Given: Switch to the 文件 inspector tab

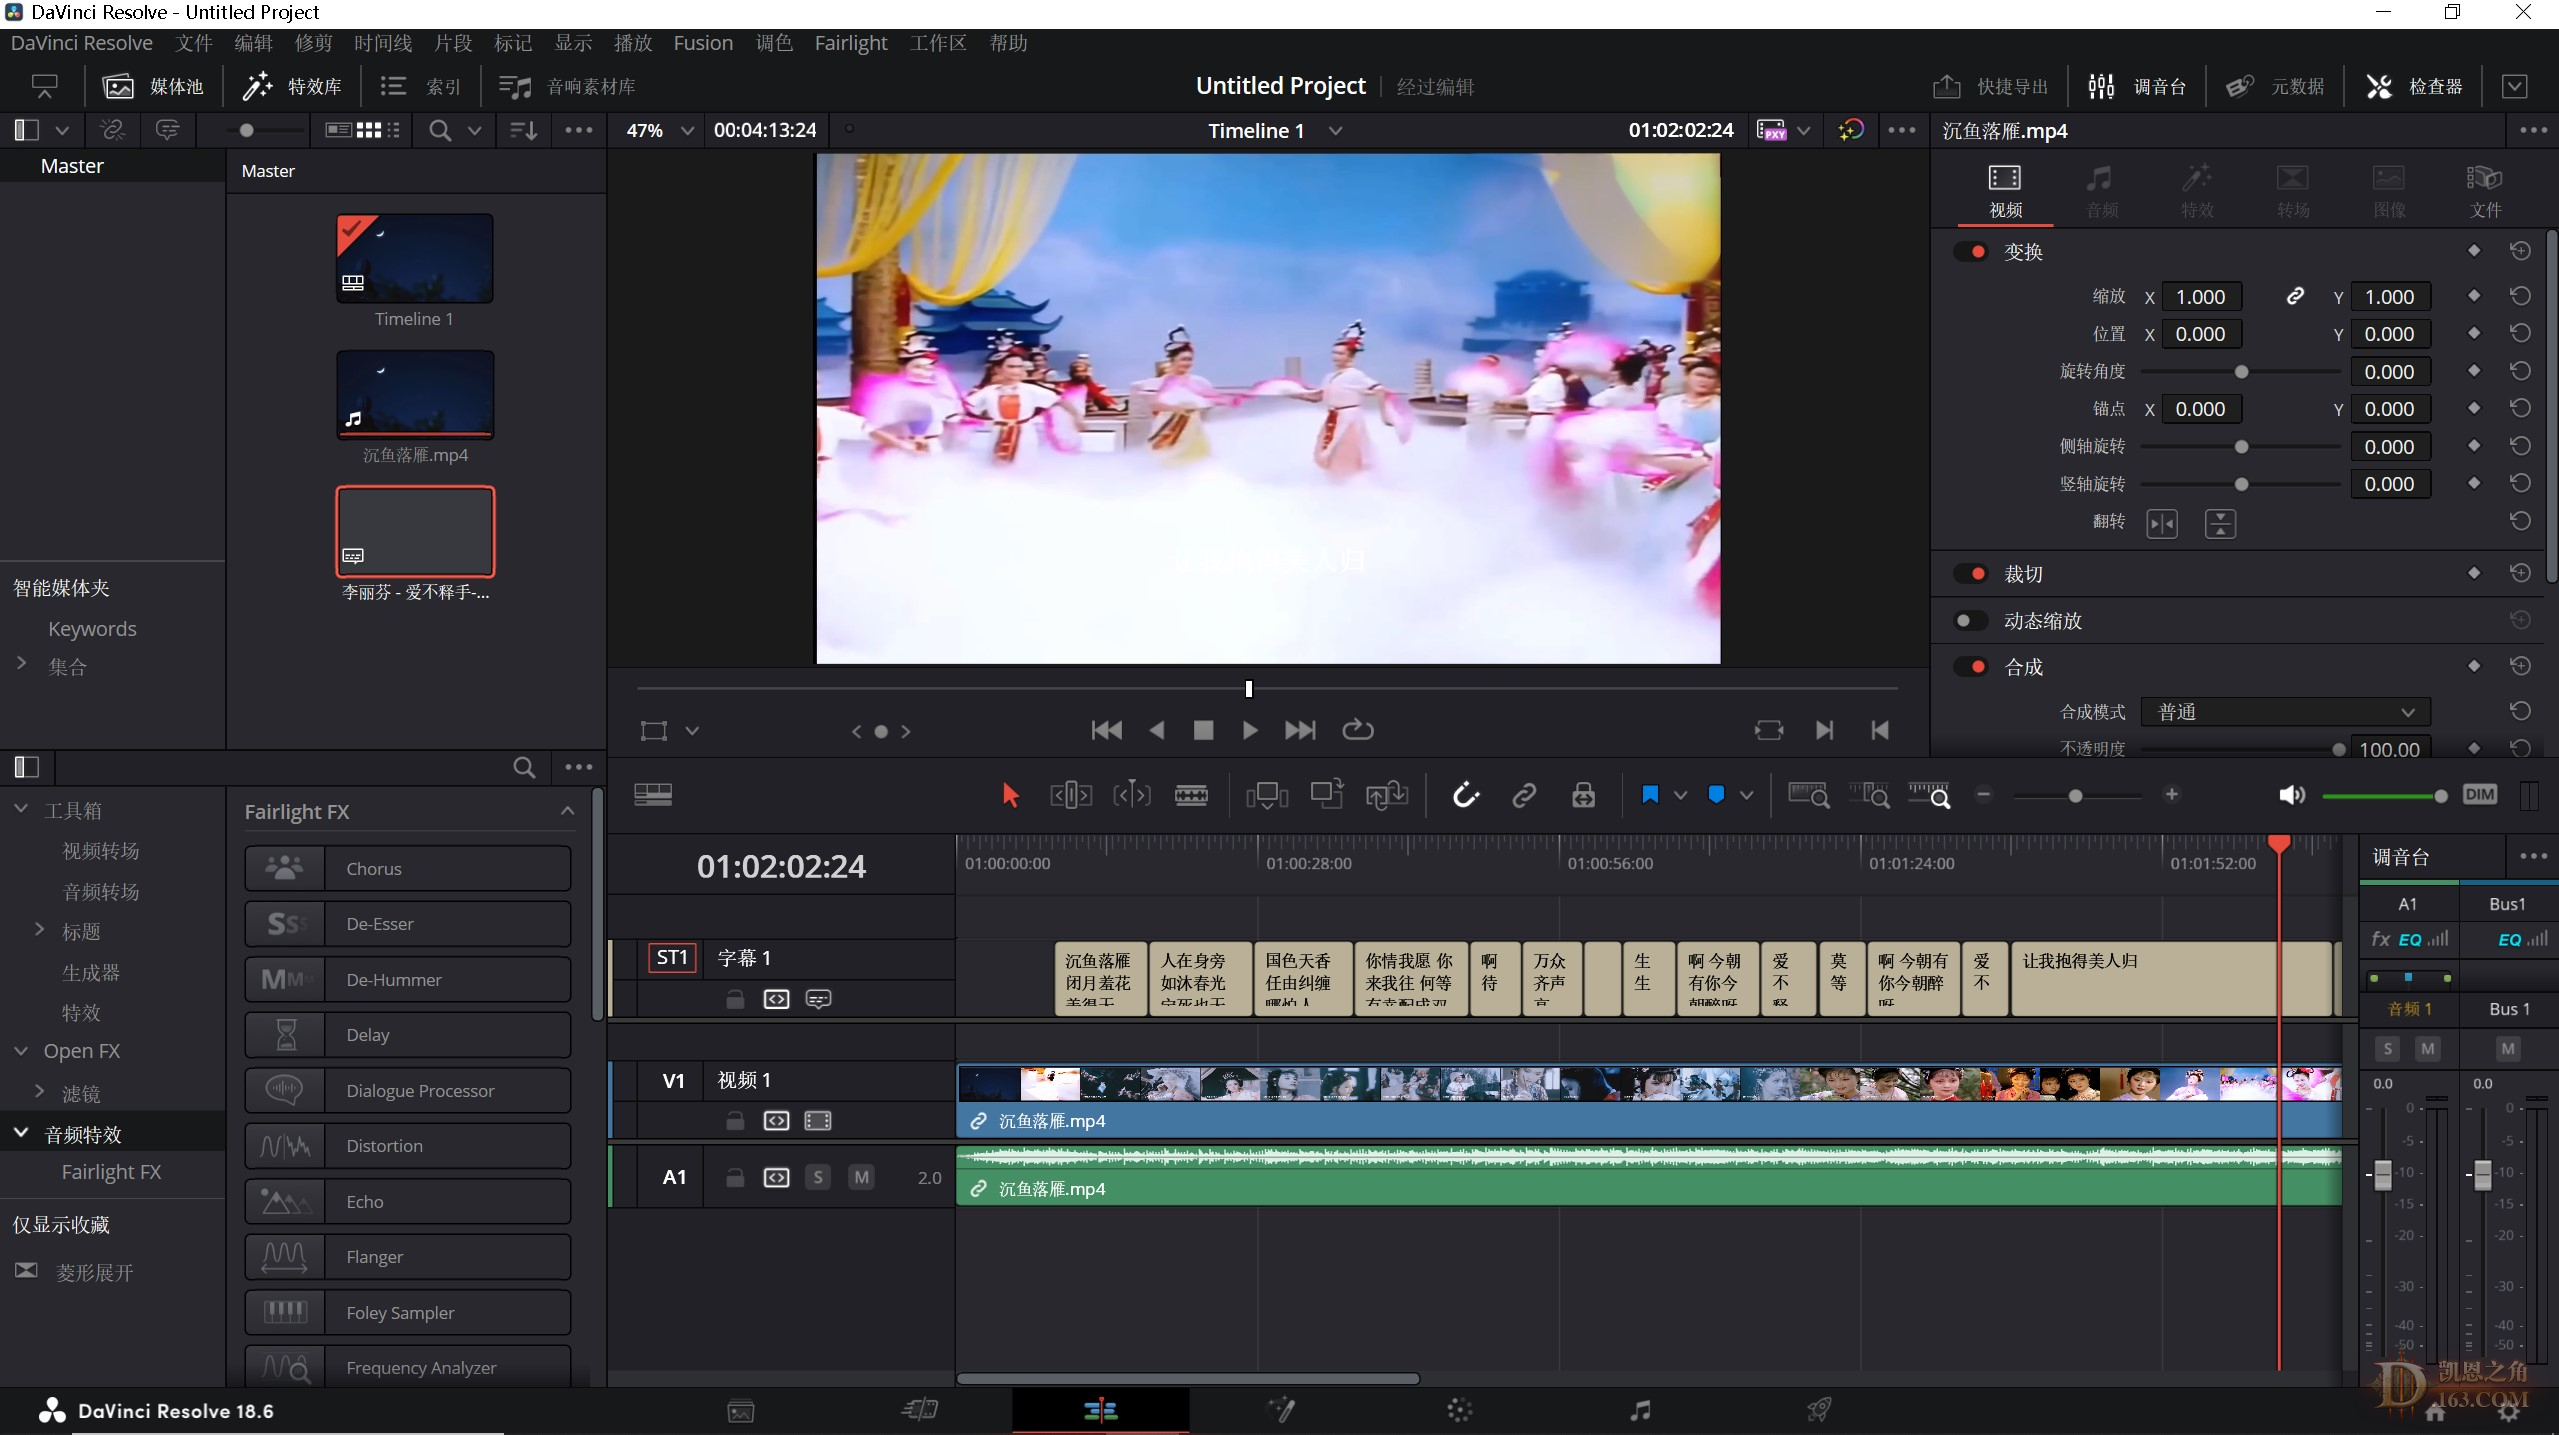Looking at the screenshot, I should tap(2485, 191).
